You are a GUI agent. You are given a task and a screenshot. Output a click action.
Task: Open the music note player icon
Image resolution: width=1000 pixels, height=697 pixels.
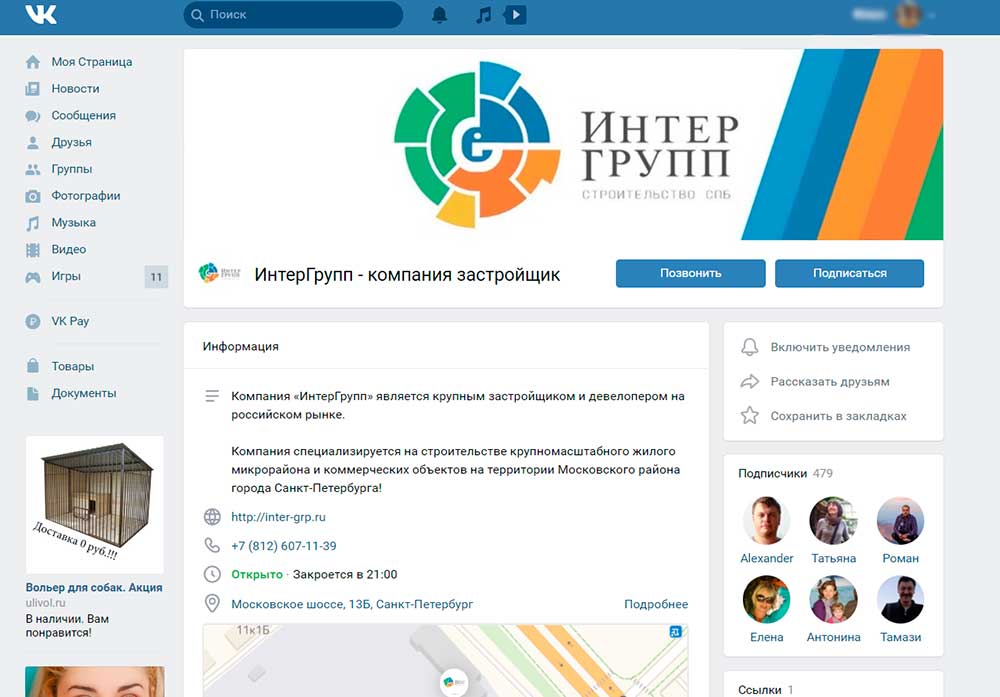[483, 15]
